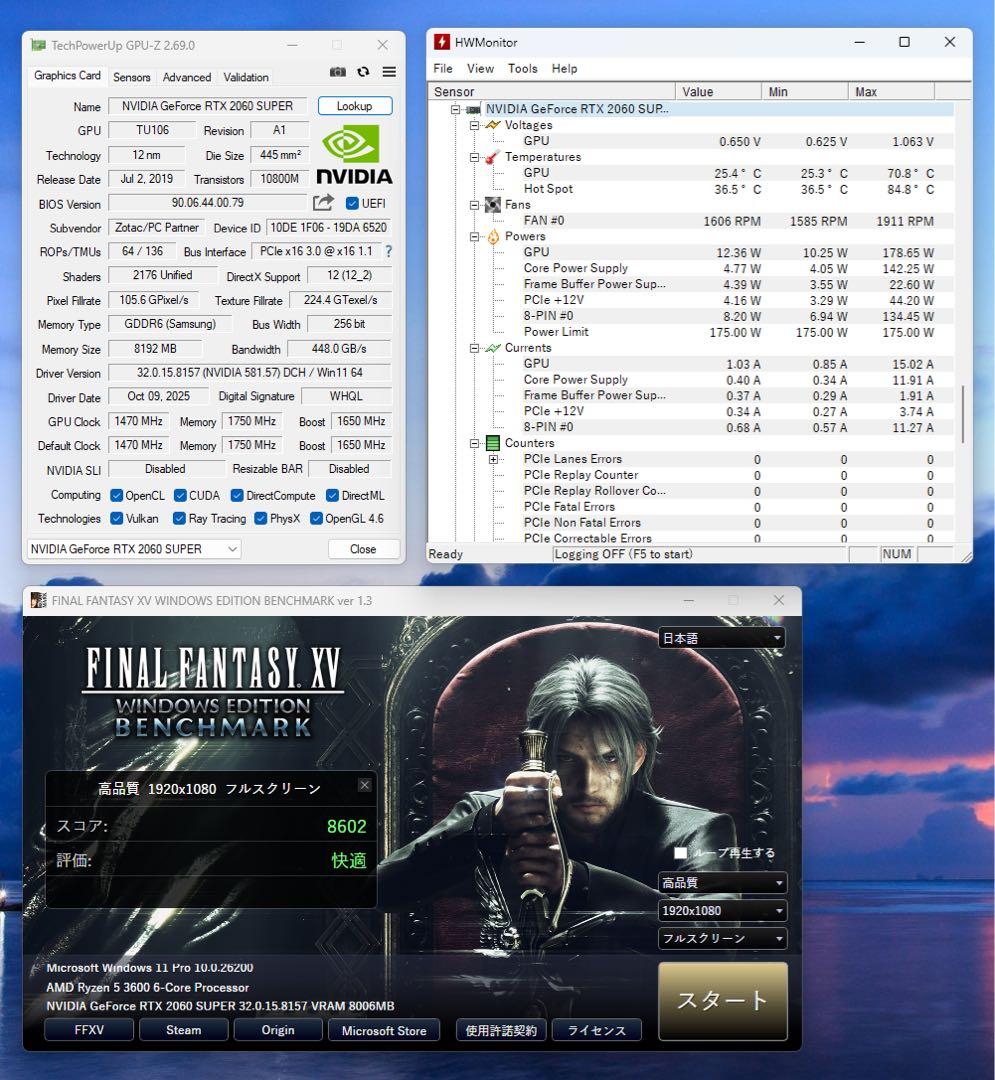The width and height of the screenshot is (995, 1080).
Task: Collapse the Voltages tree node
Action: [474, 125]
